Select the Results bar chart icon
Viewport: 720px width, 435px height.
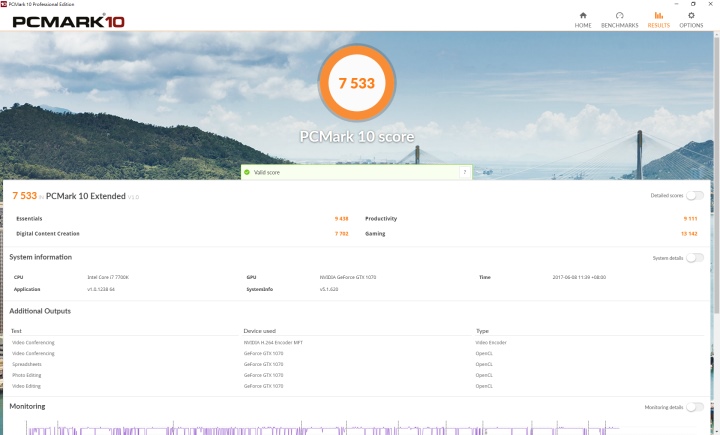(x=658, y=16)
